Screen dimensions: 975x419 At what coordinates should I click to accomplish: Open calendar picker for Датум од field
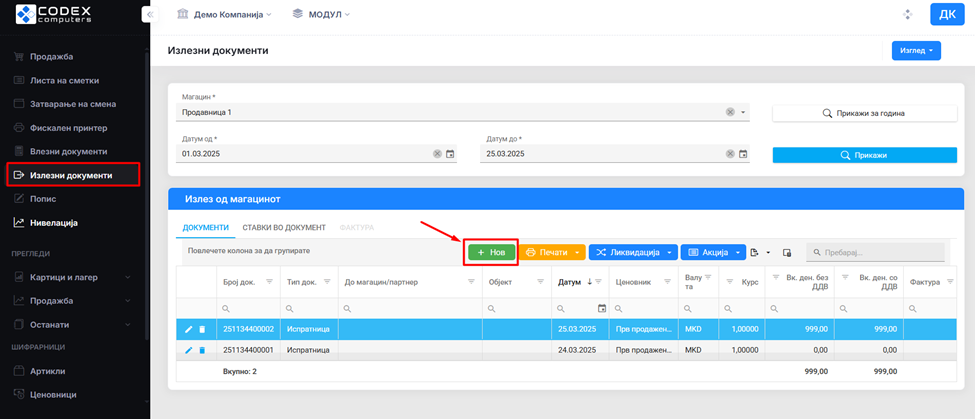pos(450,154)
